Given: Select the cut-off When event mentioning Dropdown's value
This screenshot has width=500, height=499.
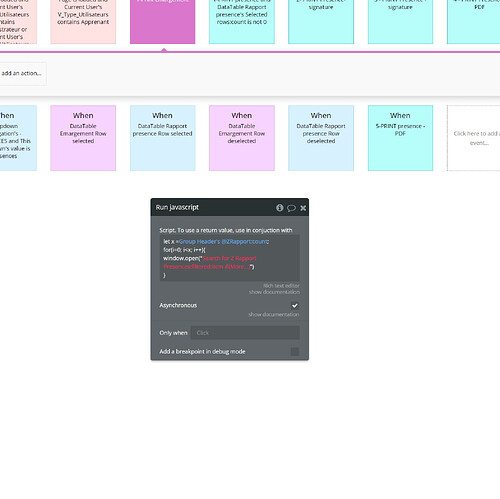Looking at the screenshot, I should click(18, 138).
